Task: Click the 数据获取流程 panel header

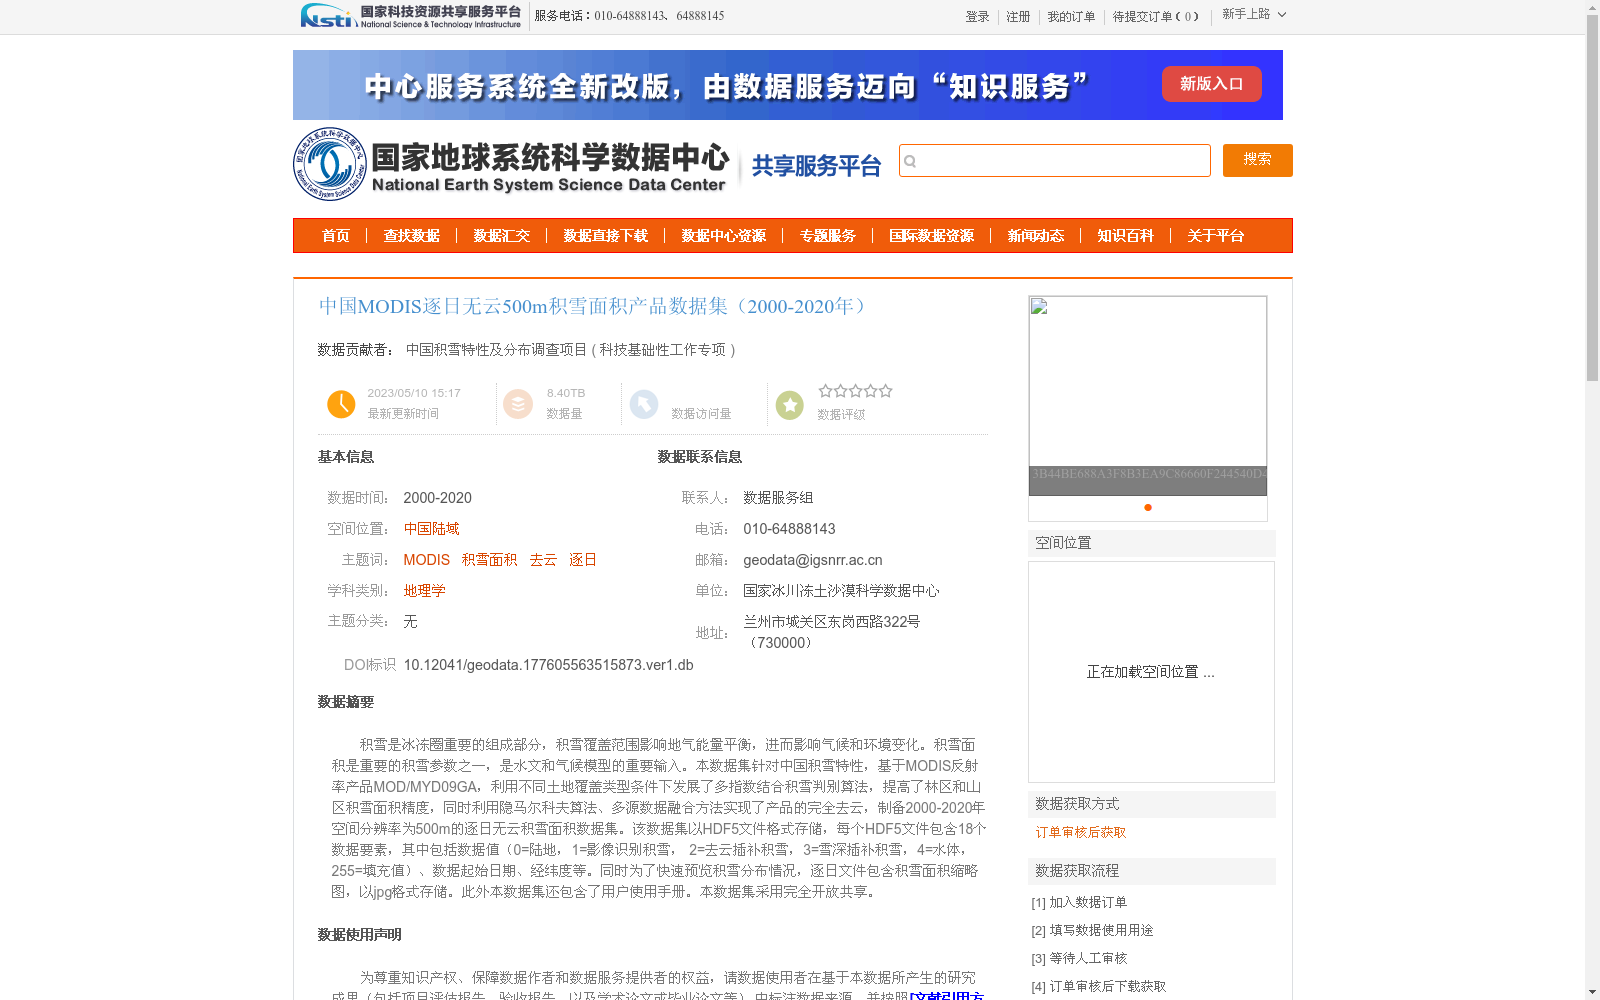Action: (x=1152, y=871)
